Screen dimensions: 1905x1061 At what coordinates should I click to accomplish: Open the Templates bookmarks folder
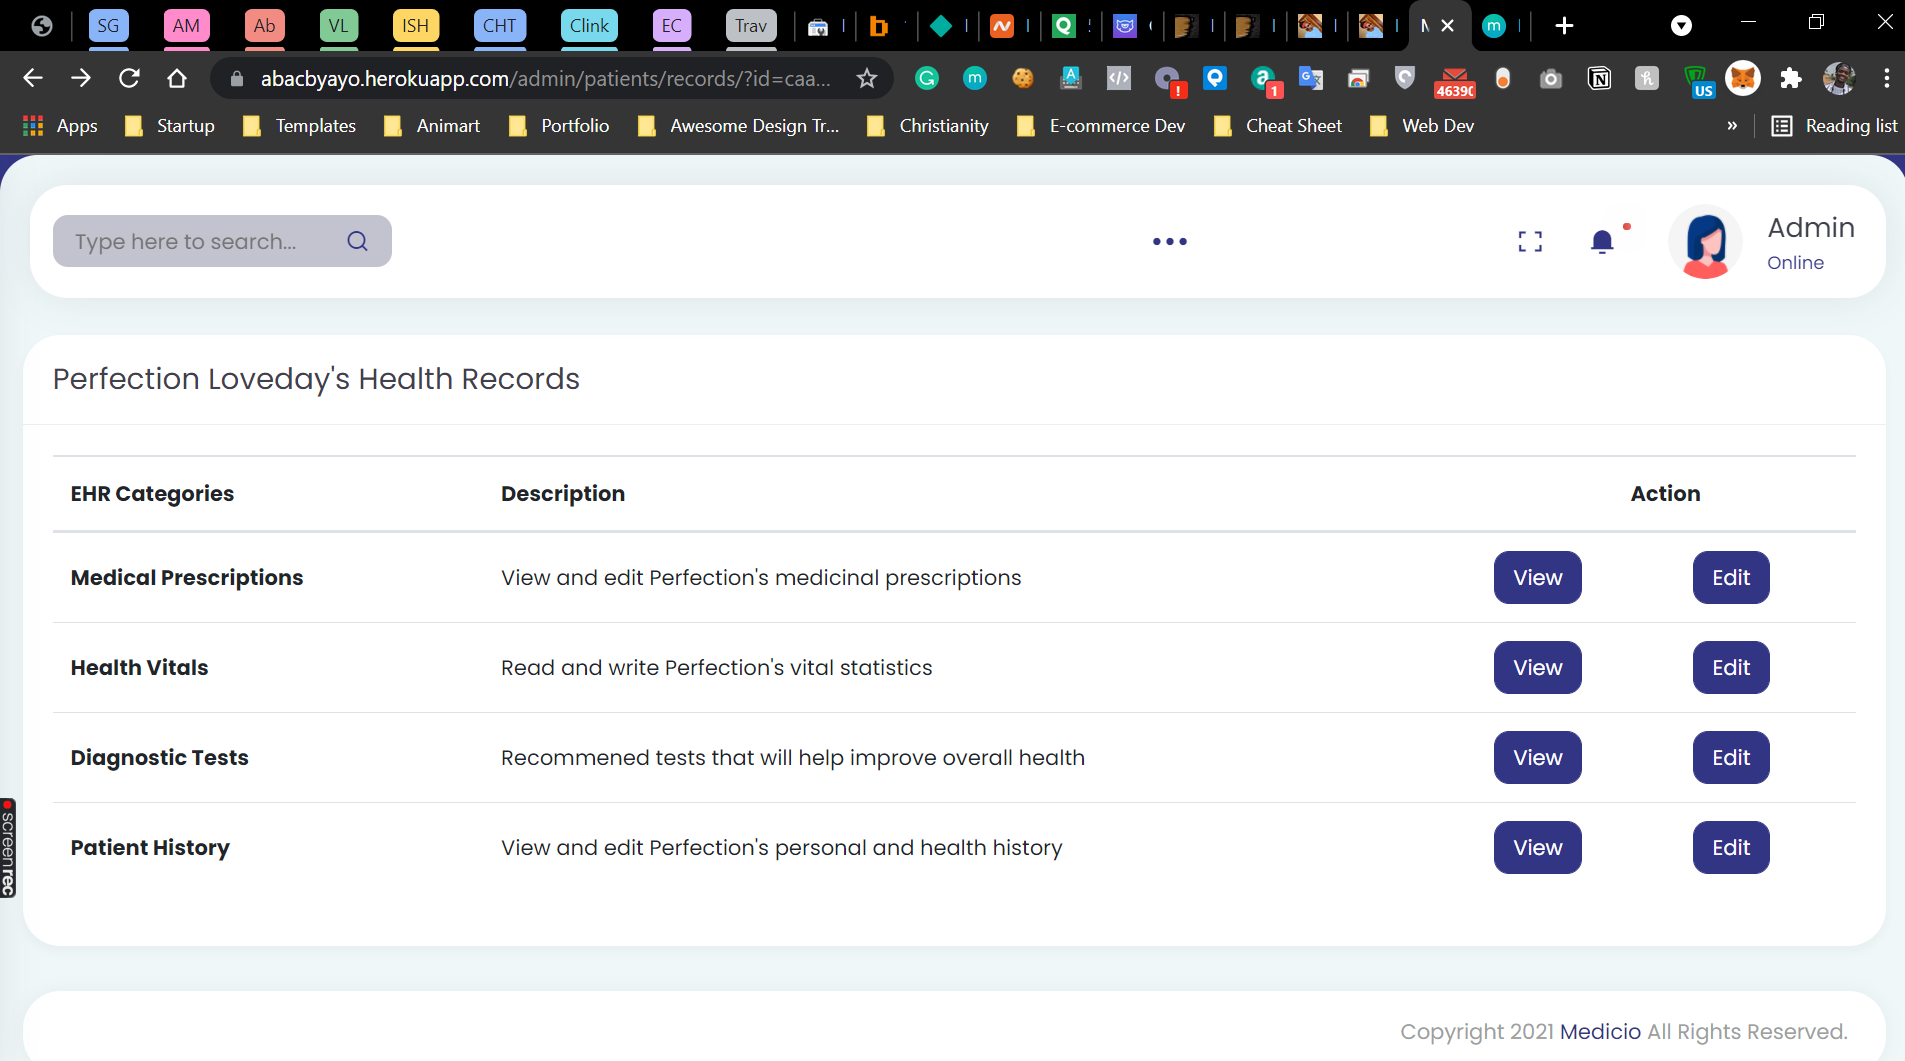coord(299,126)
